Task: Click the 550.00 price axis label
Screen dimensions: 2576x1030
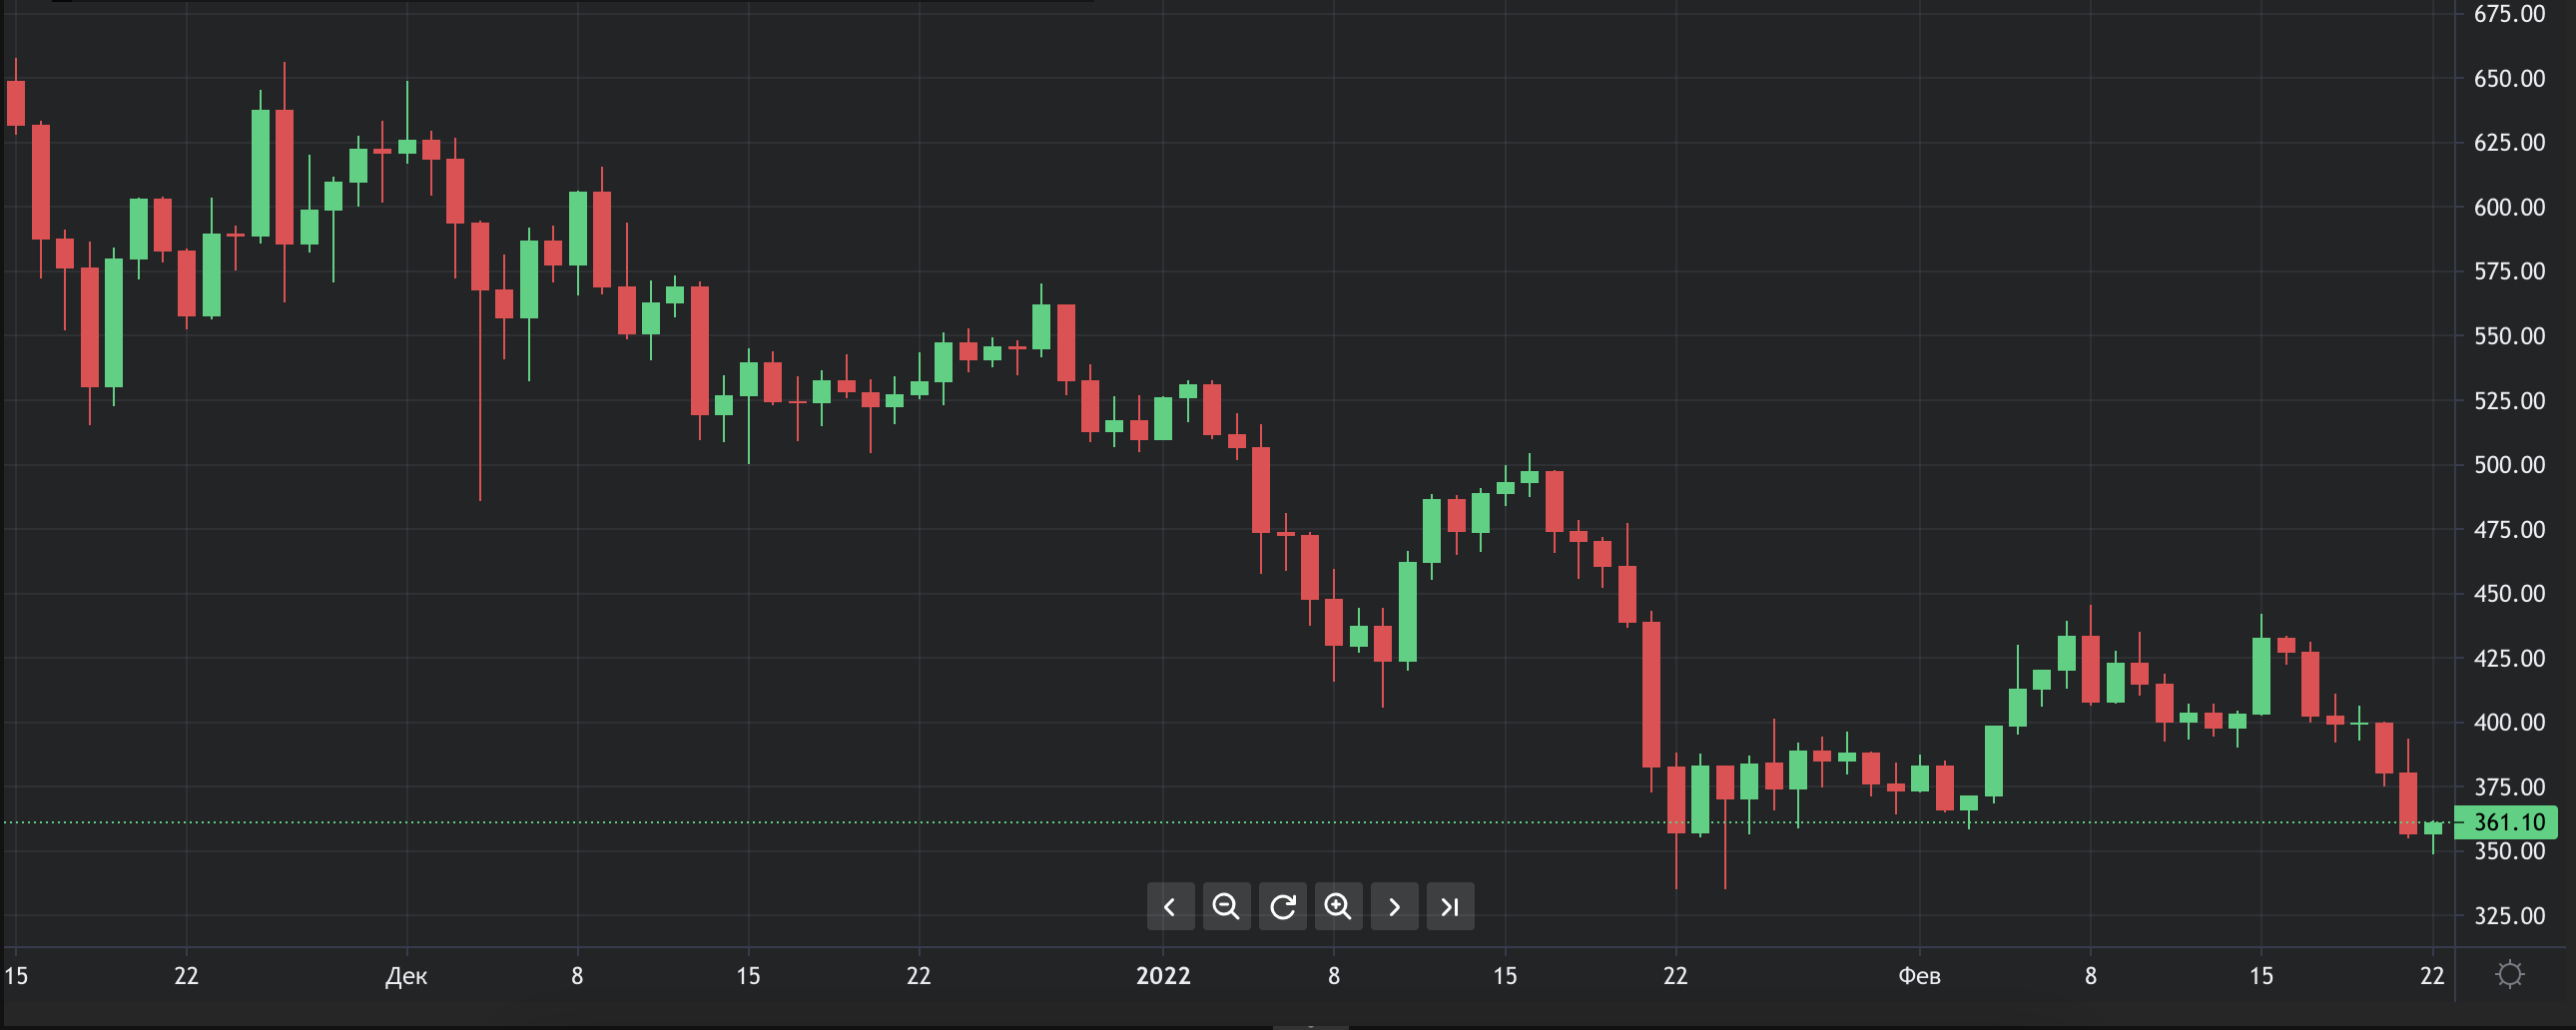Action: [2509, 336]
